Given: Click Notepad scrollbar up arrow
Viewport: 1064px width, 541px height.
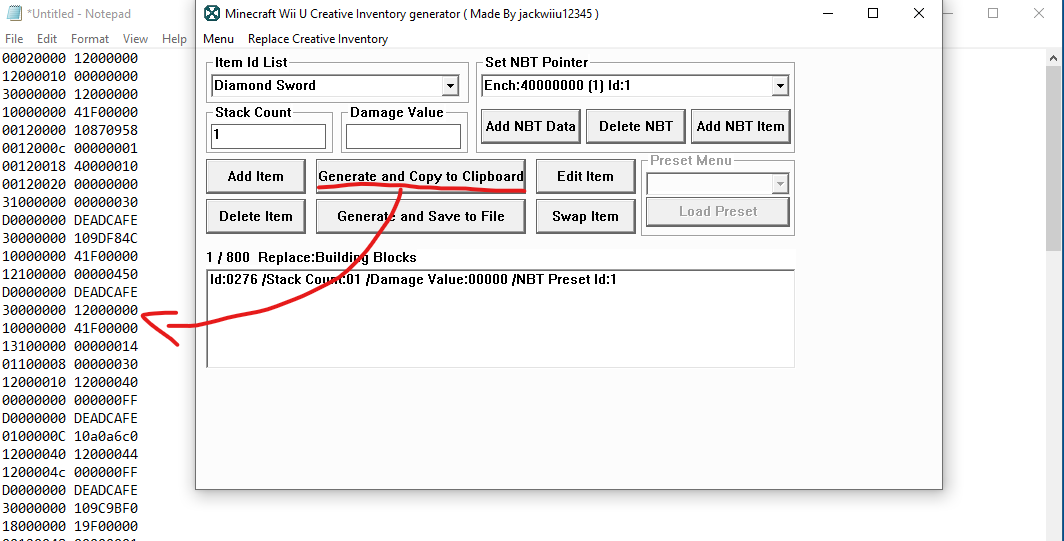Looking at the screenshot, I should [x=1053, y=59].
